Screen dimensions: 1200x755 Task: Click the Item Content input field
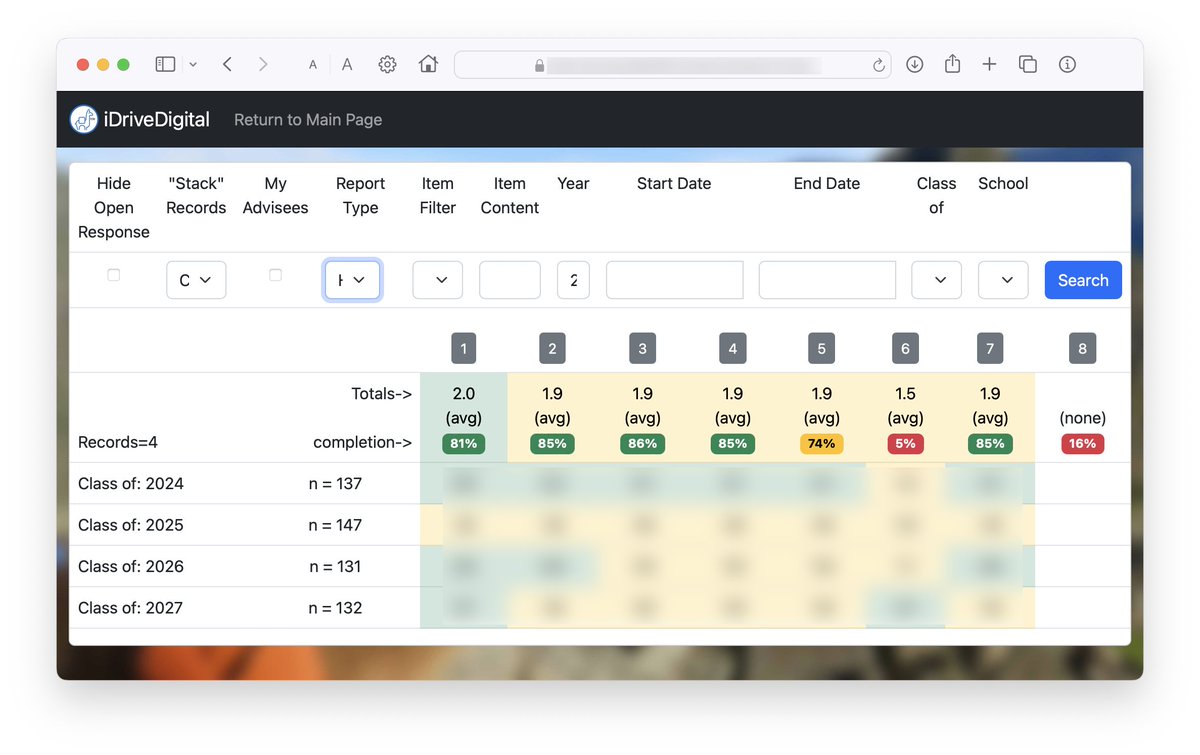[x=510, y=280]
